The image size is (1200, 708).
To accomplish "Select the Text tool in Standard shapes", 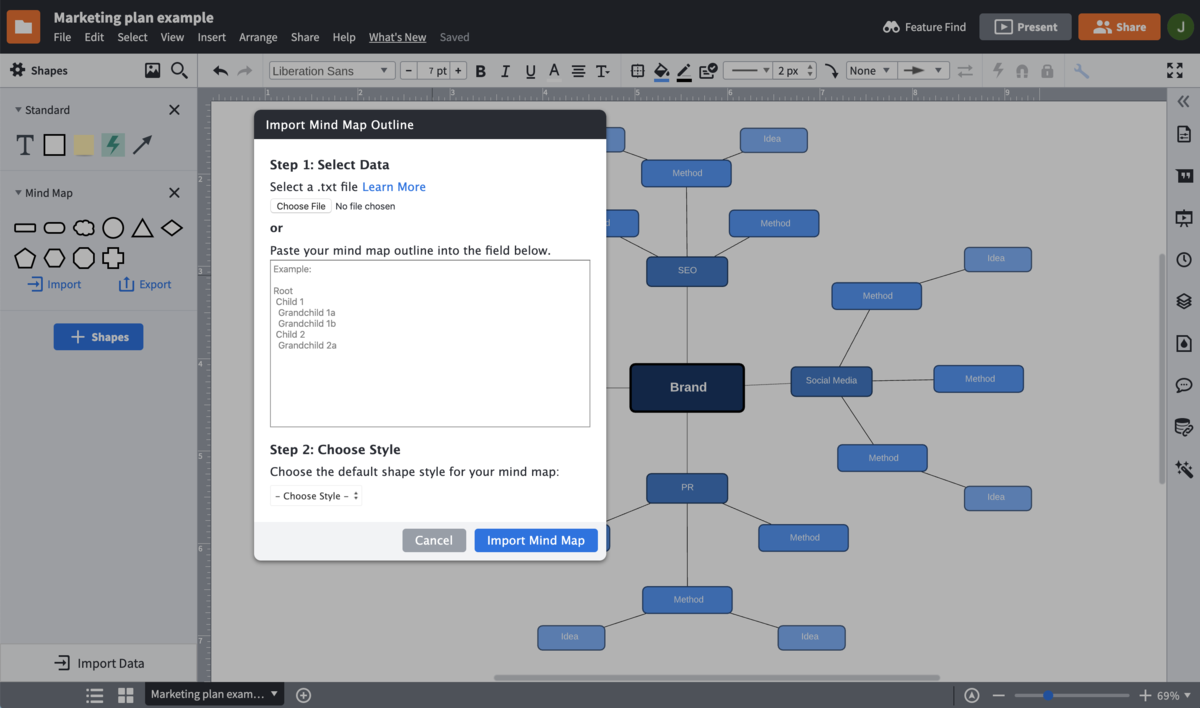I will (x=25, y=145).
